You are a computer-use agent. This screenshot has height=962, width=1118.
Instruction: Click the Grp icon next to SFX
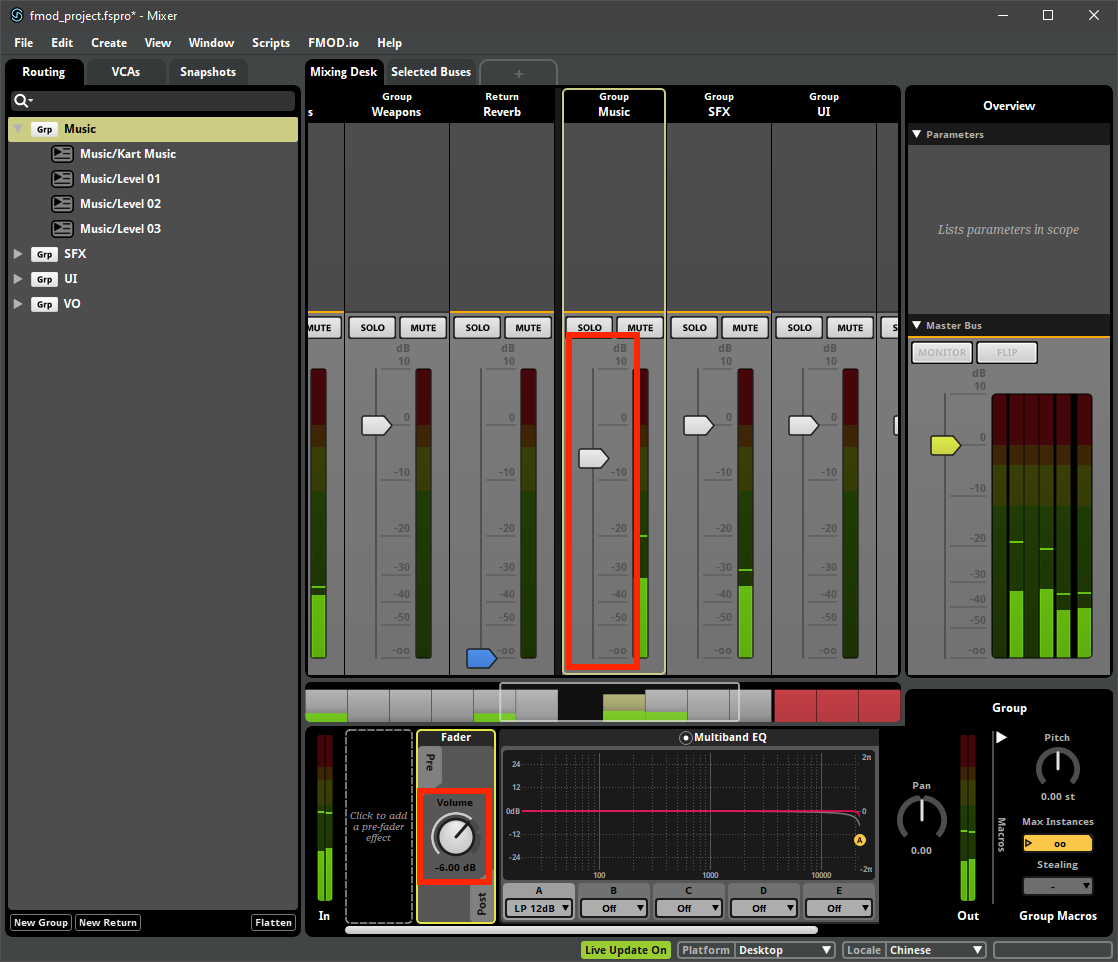pyautogui.click(x=44, y=254)
